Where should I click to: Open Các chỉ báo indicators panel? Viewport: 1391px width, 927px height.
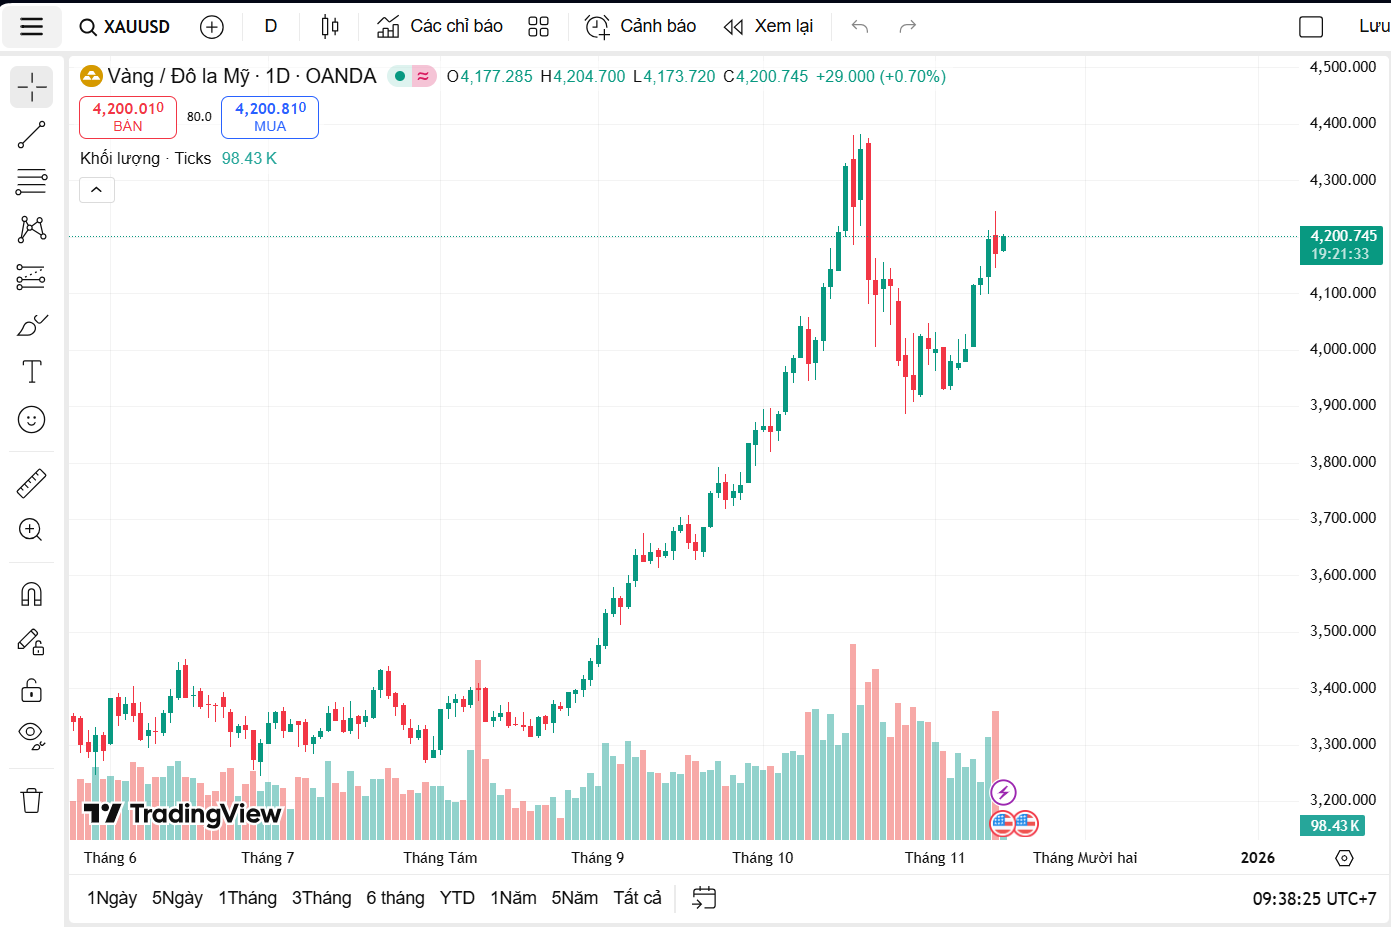[439, 26]
